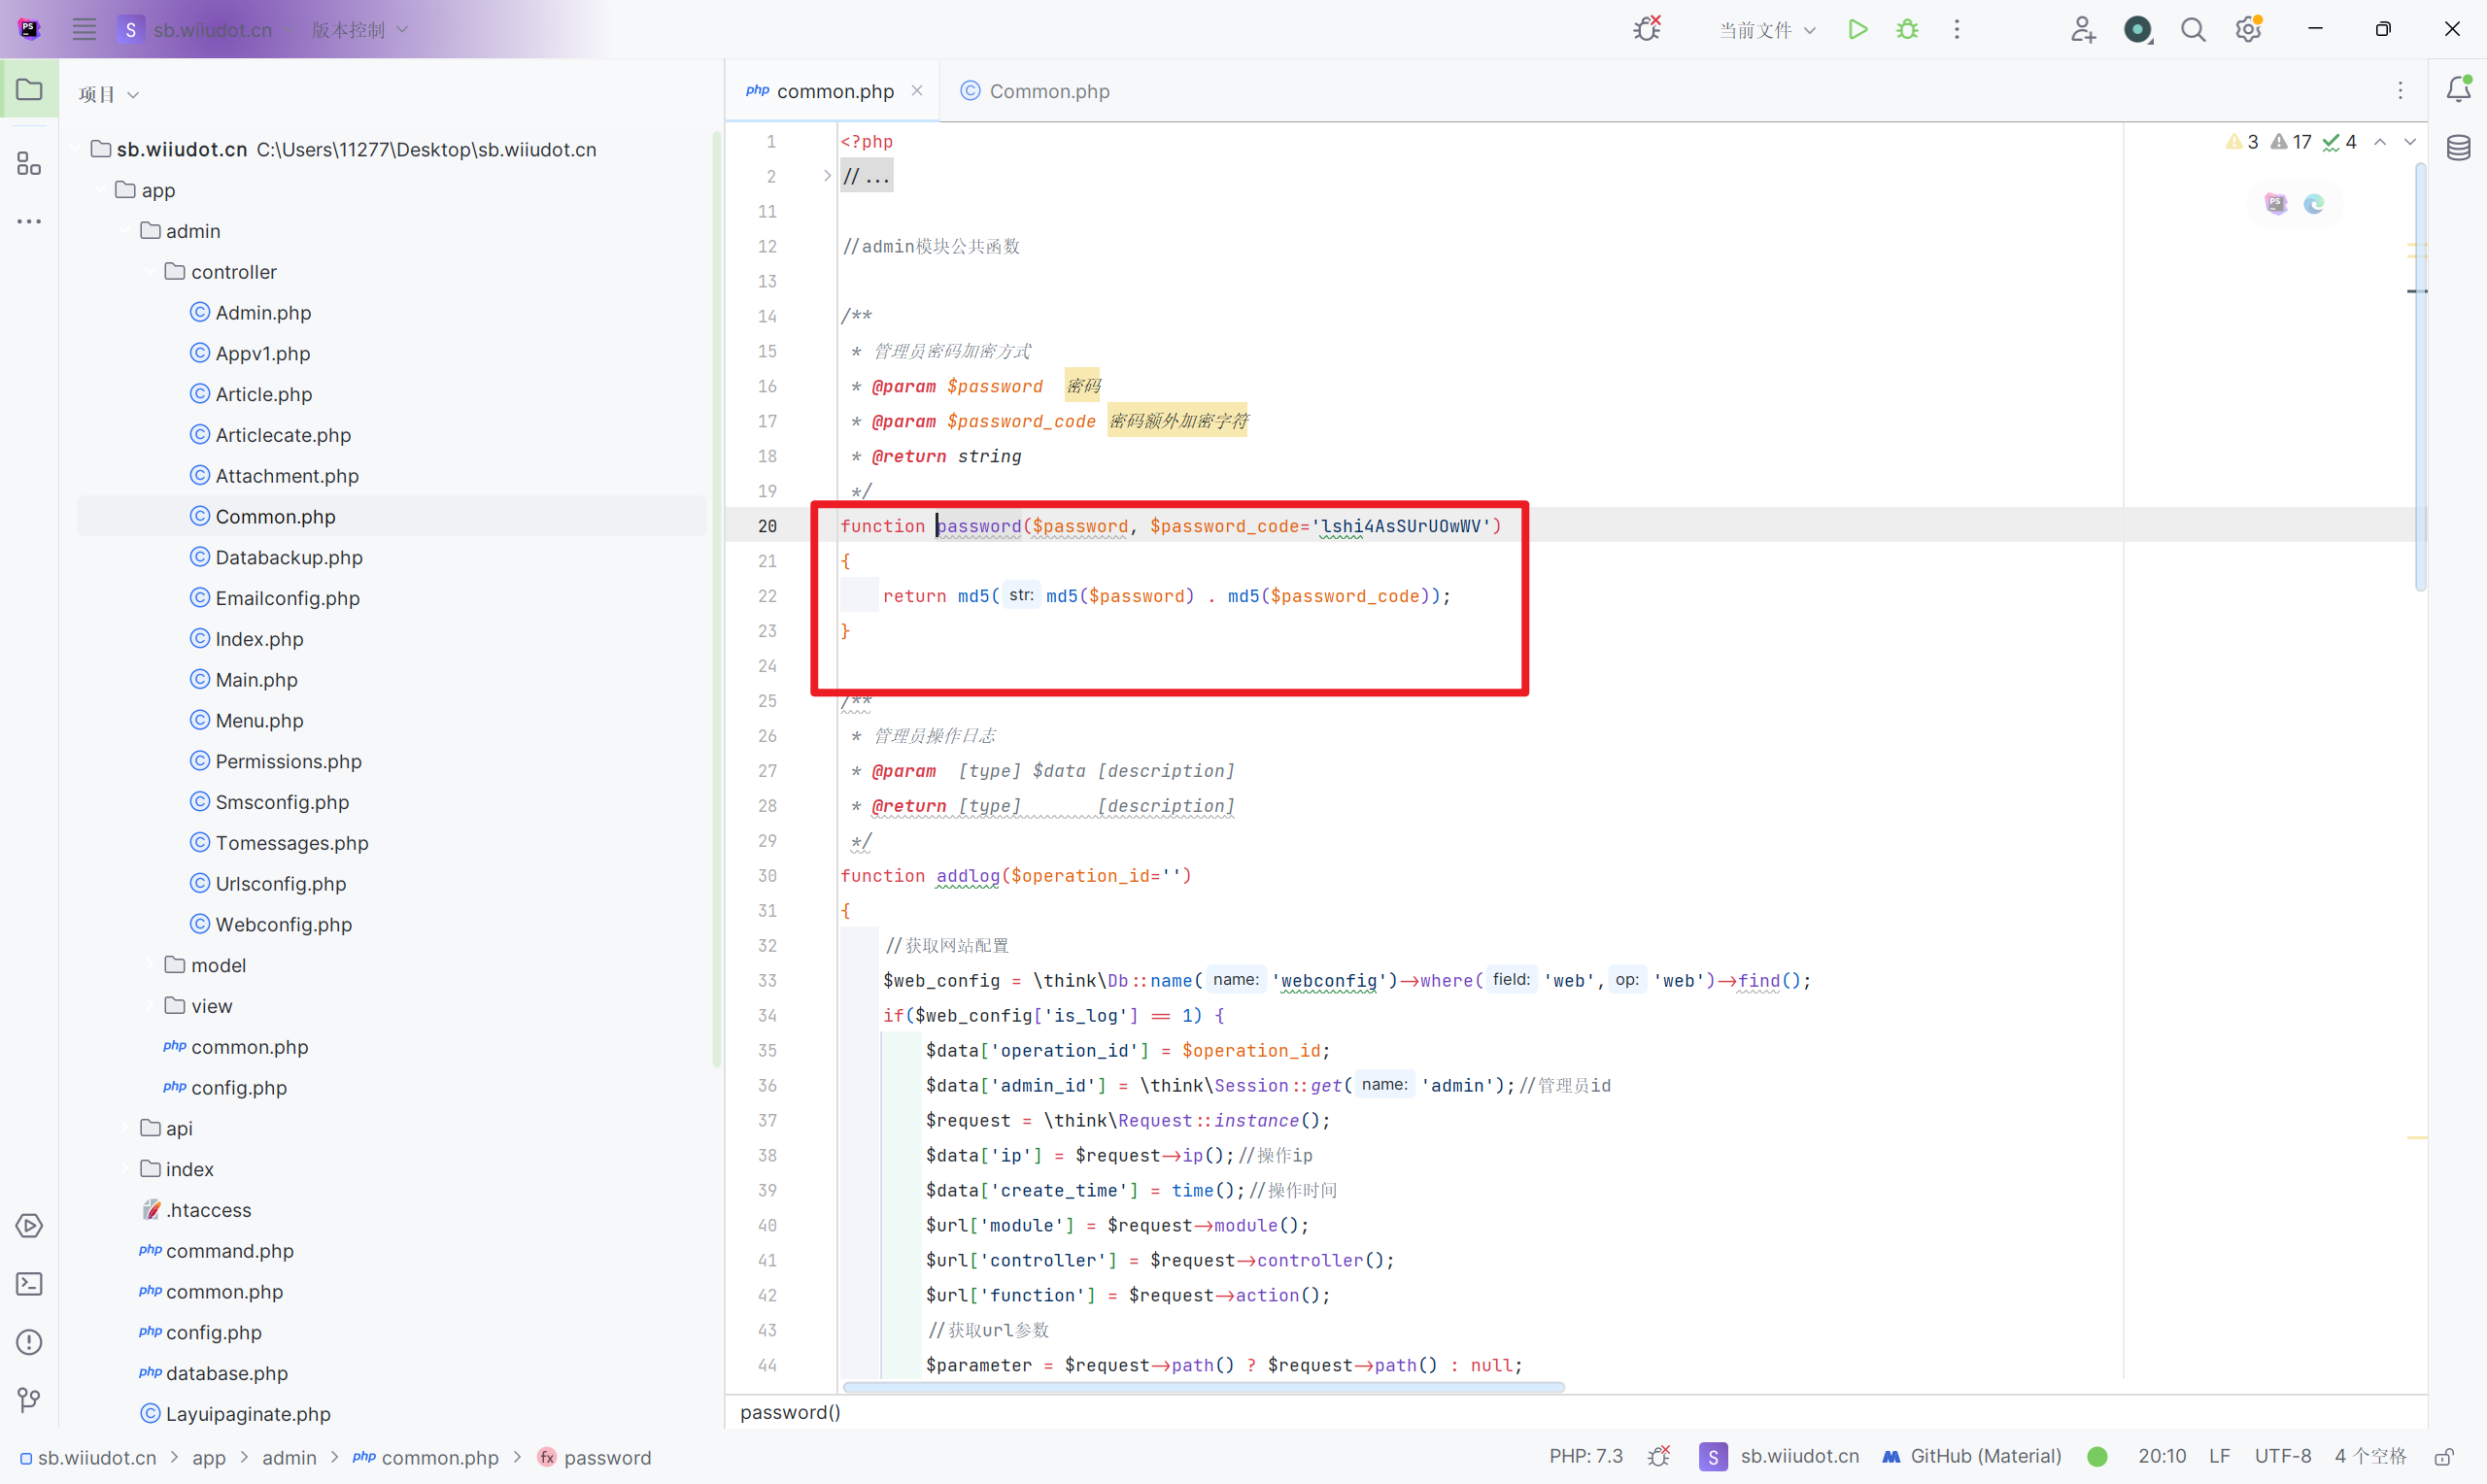Click the project tree vertical scrollbar
The width and height of the screenshot is (2487, 1484).
pos(716,600)
